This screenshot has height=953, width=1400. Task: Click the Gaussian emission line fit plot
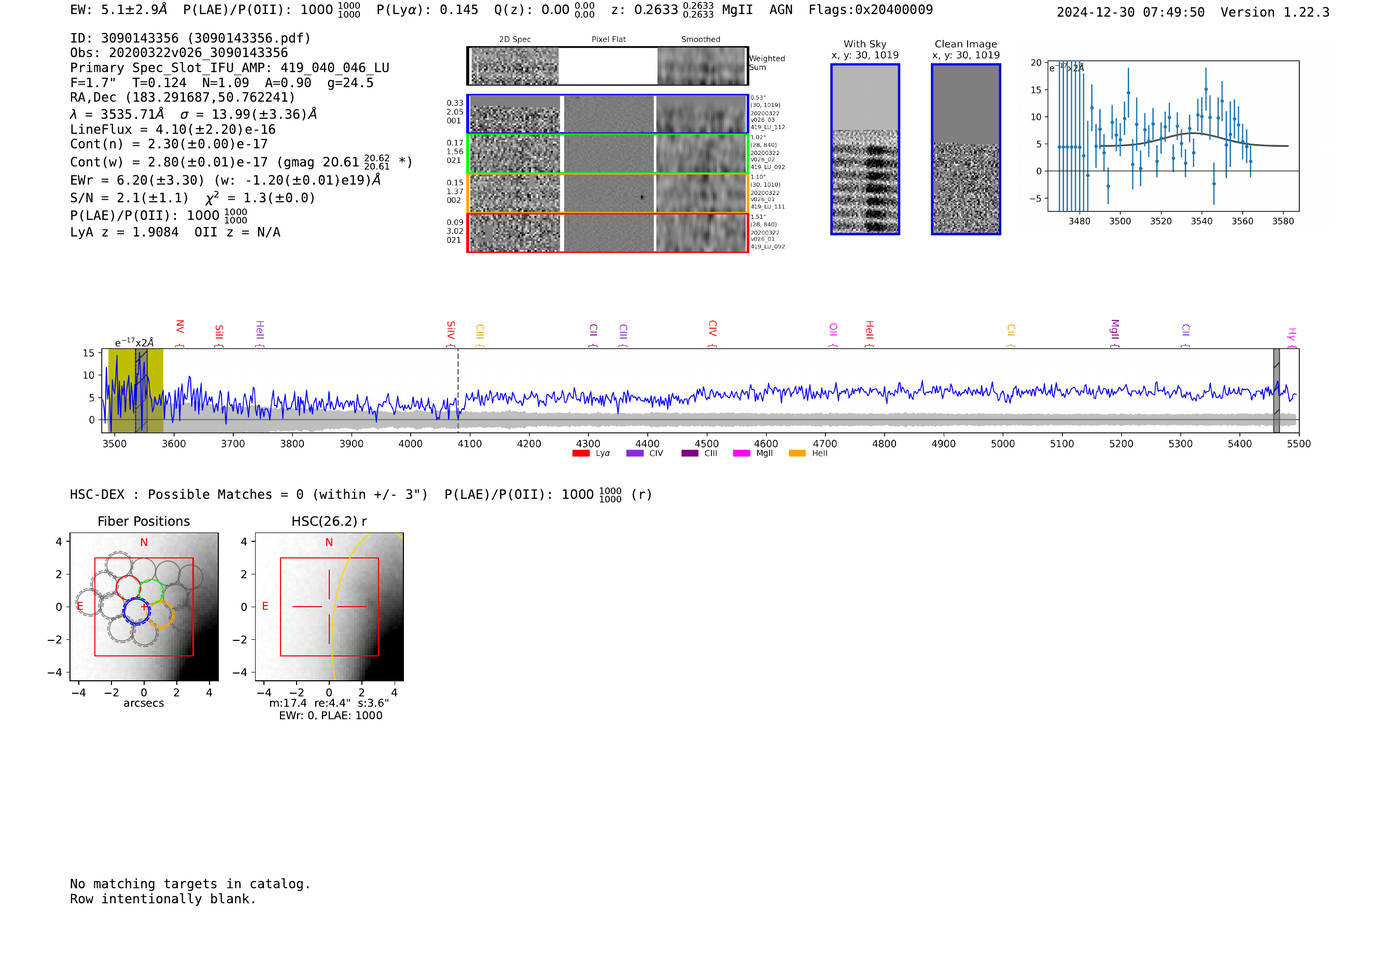click(x=1173, y=136)
